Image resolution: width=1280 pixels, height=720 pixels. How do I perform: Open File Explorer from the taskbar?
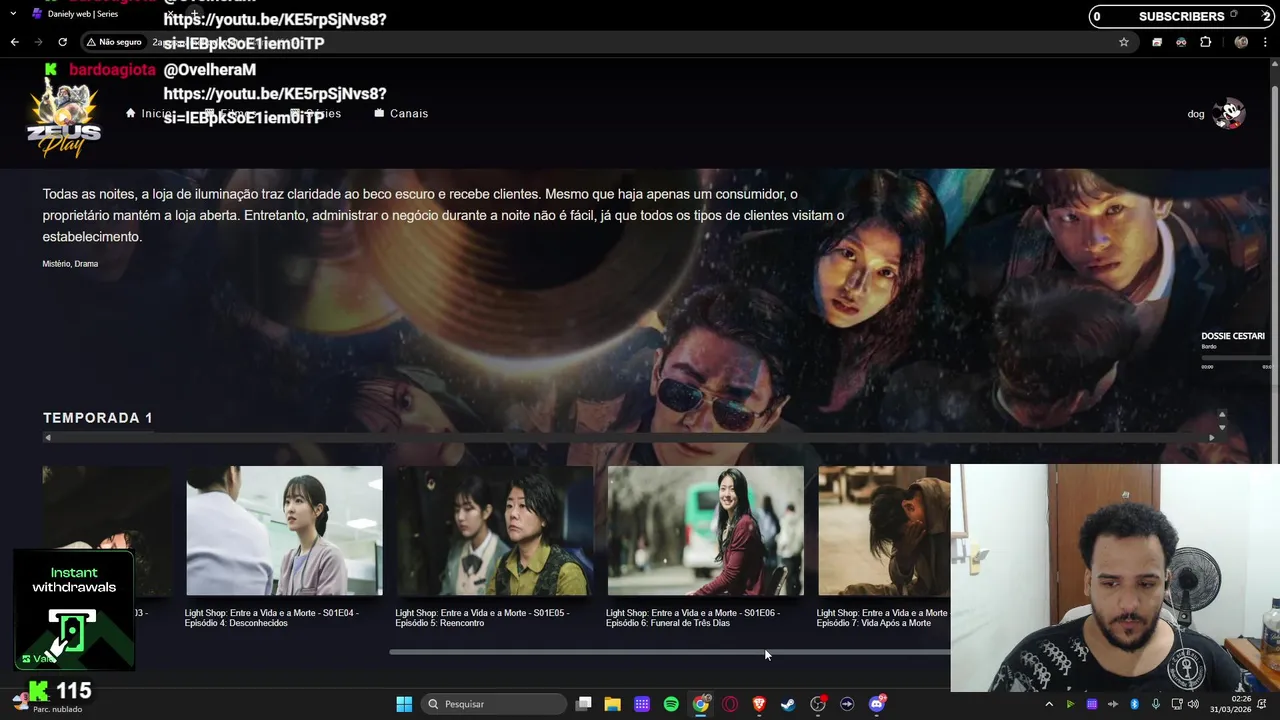612,704
